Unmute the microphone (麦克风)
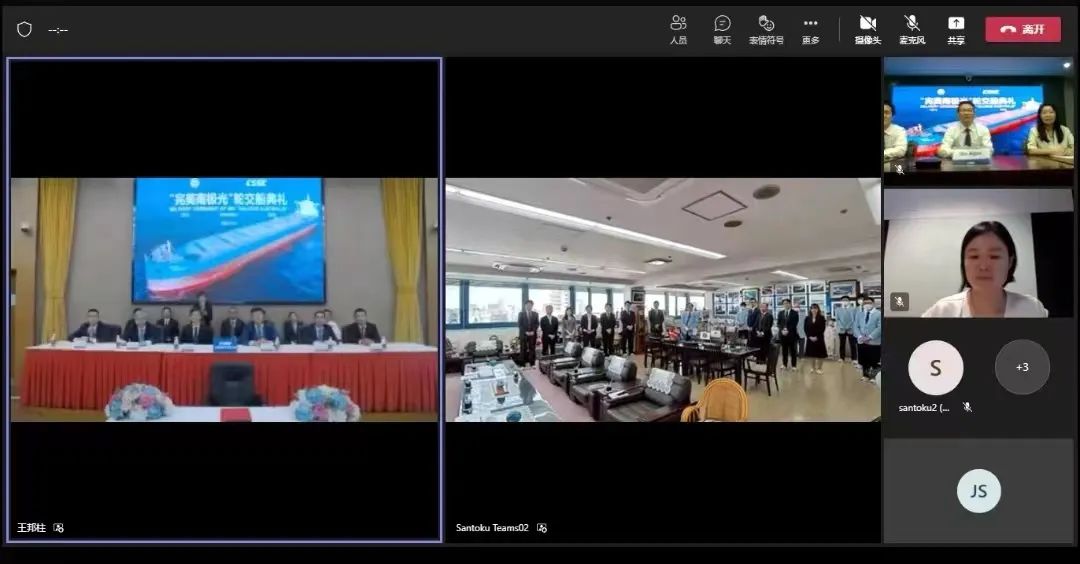 pos(912,28)
